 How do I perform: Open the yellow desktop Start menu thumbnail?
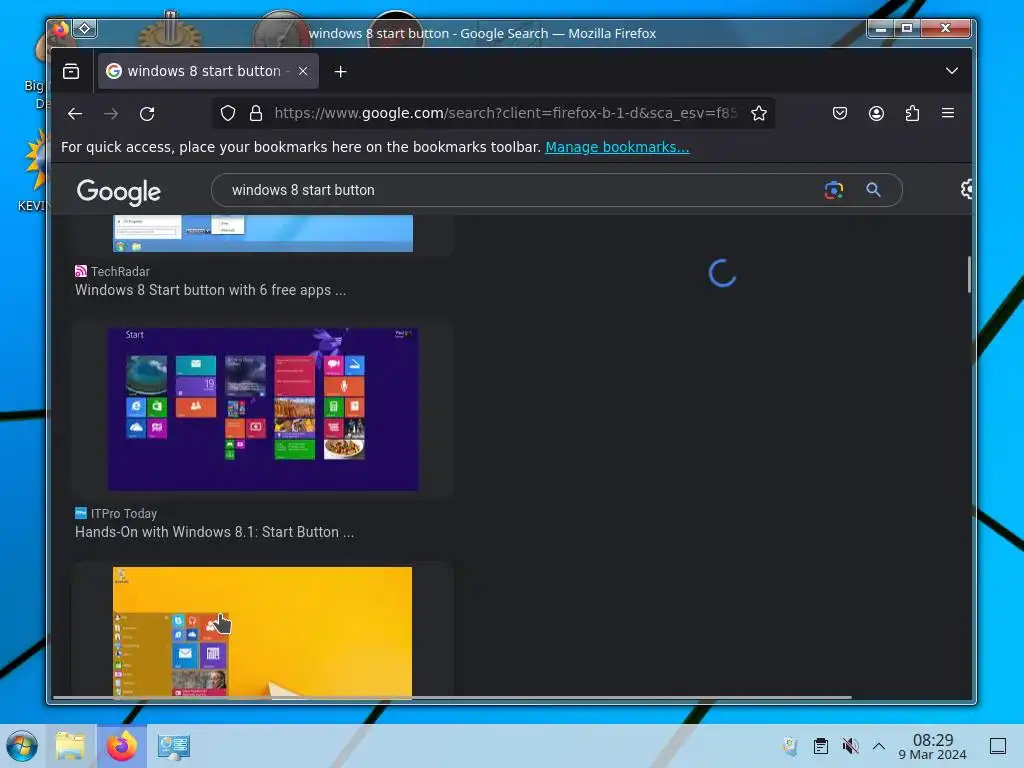[263, 632]
